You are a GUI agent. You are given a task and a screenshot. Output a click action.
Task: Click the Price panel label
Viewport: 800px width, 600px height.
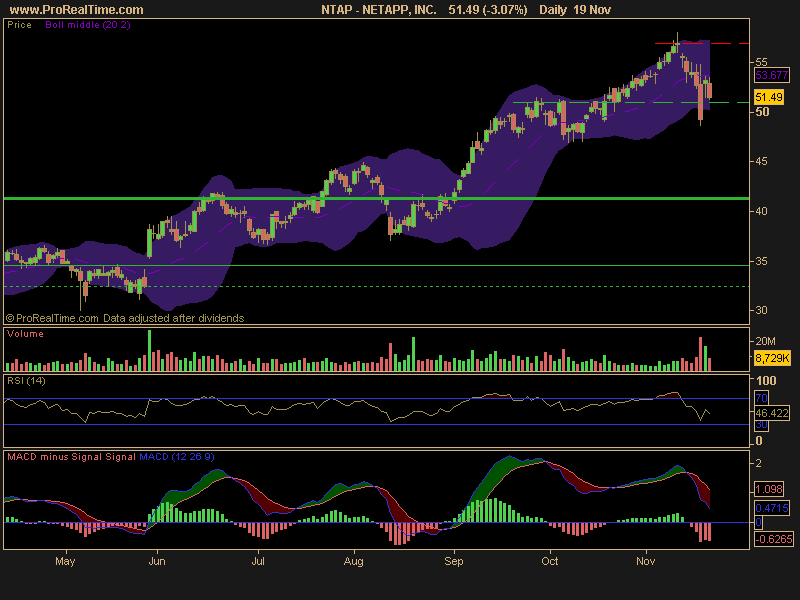[19, 24]
